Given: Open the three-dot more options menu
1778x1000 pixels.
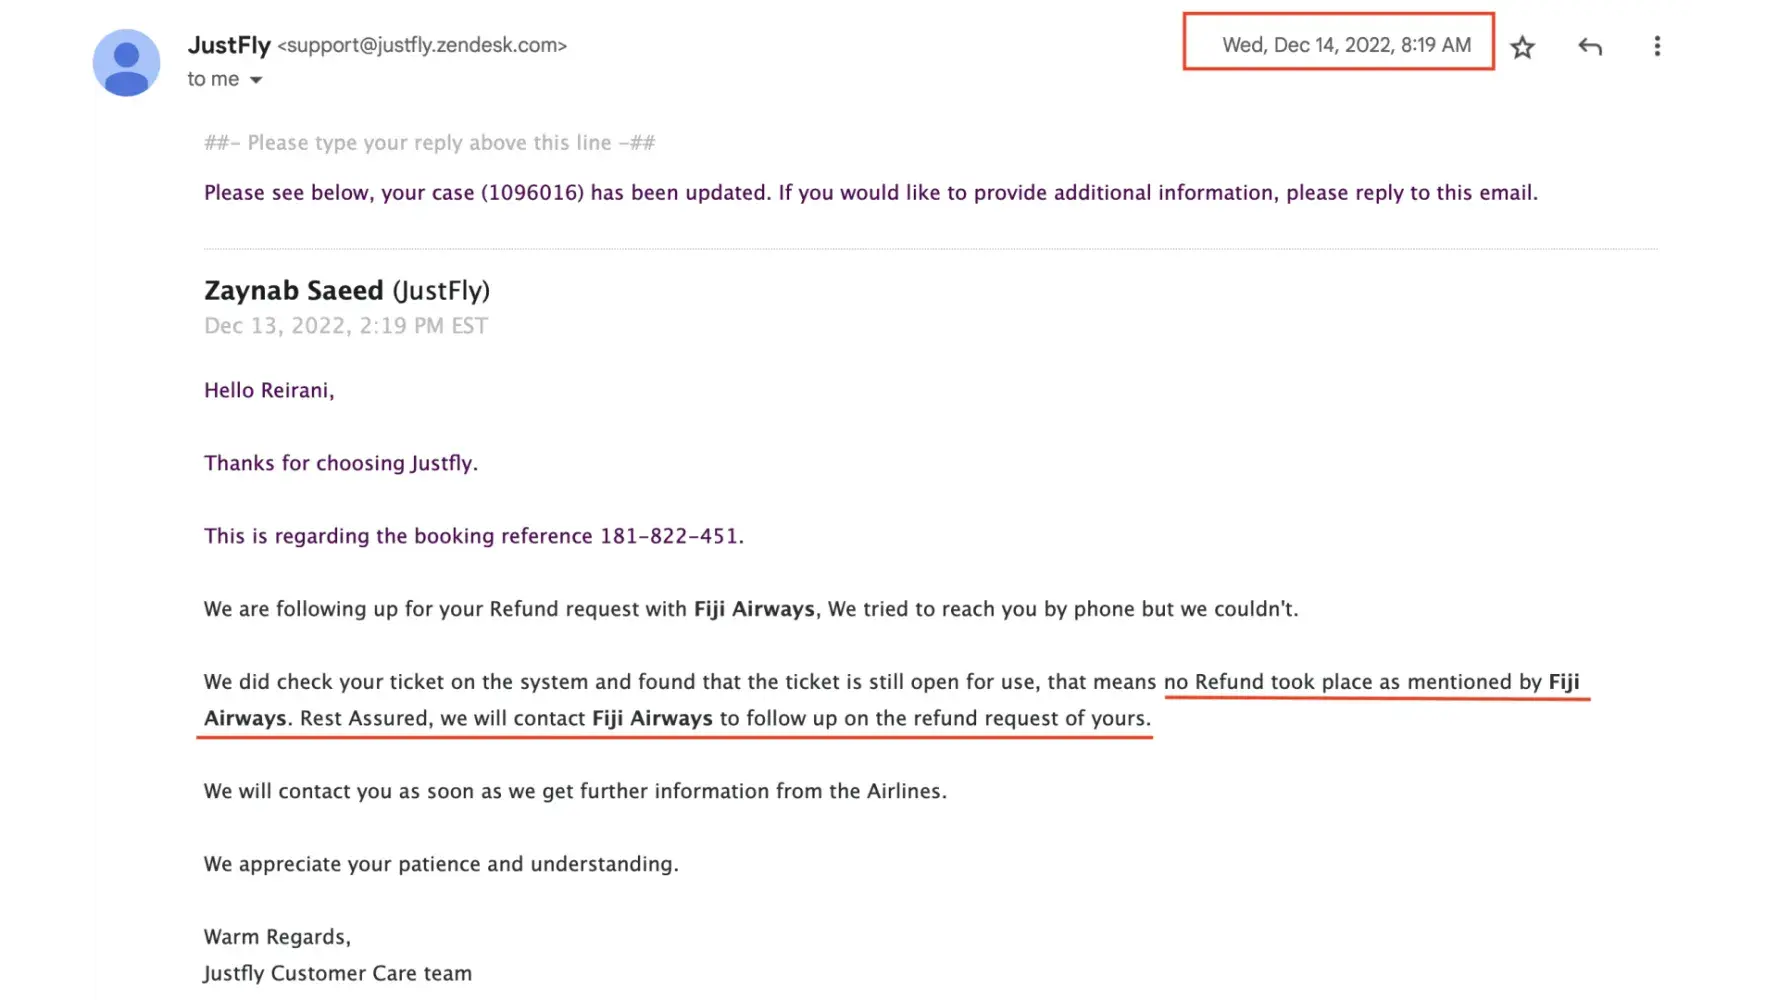Looking at the screenshot, I should (x=1657, y=46).
